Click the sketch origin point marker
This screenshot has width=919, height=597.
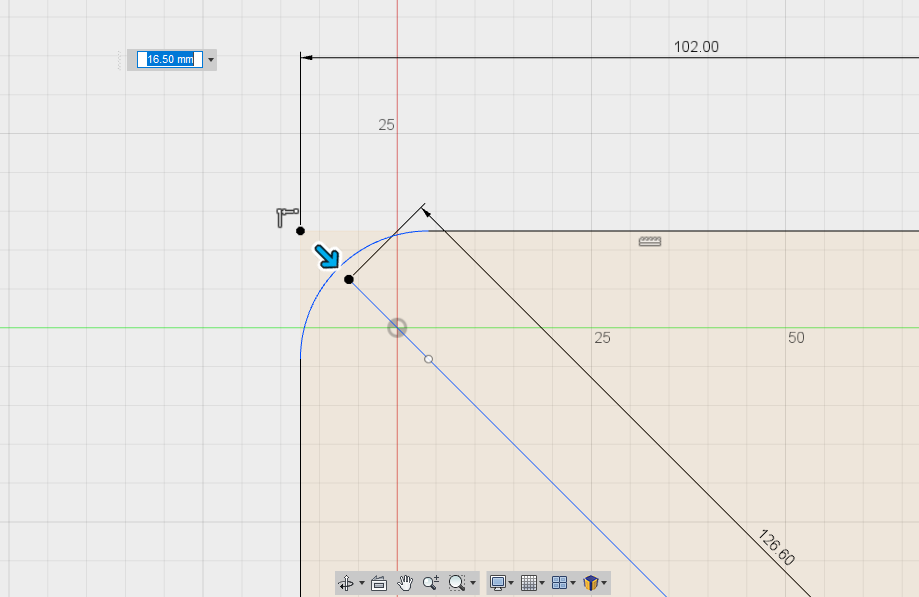point(397,328)
